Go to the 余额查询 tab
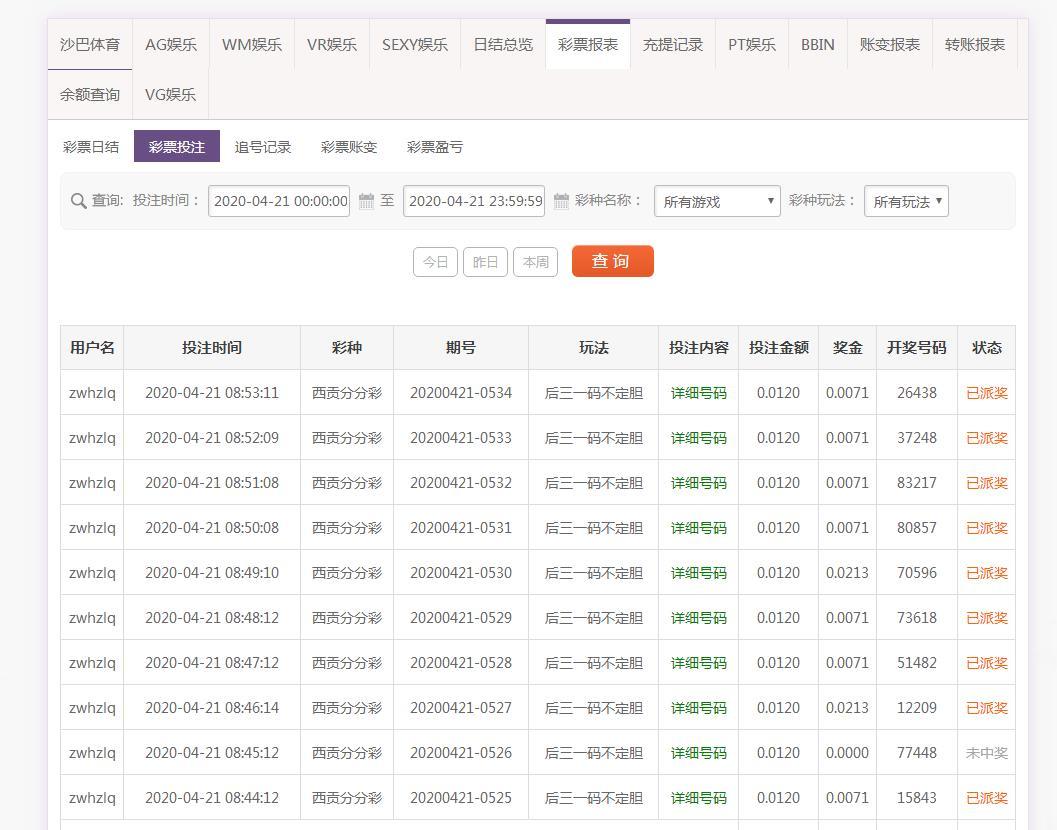Screen dimensions: 1057x830 point(90,95)
